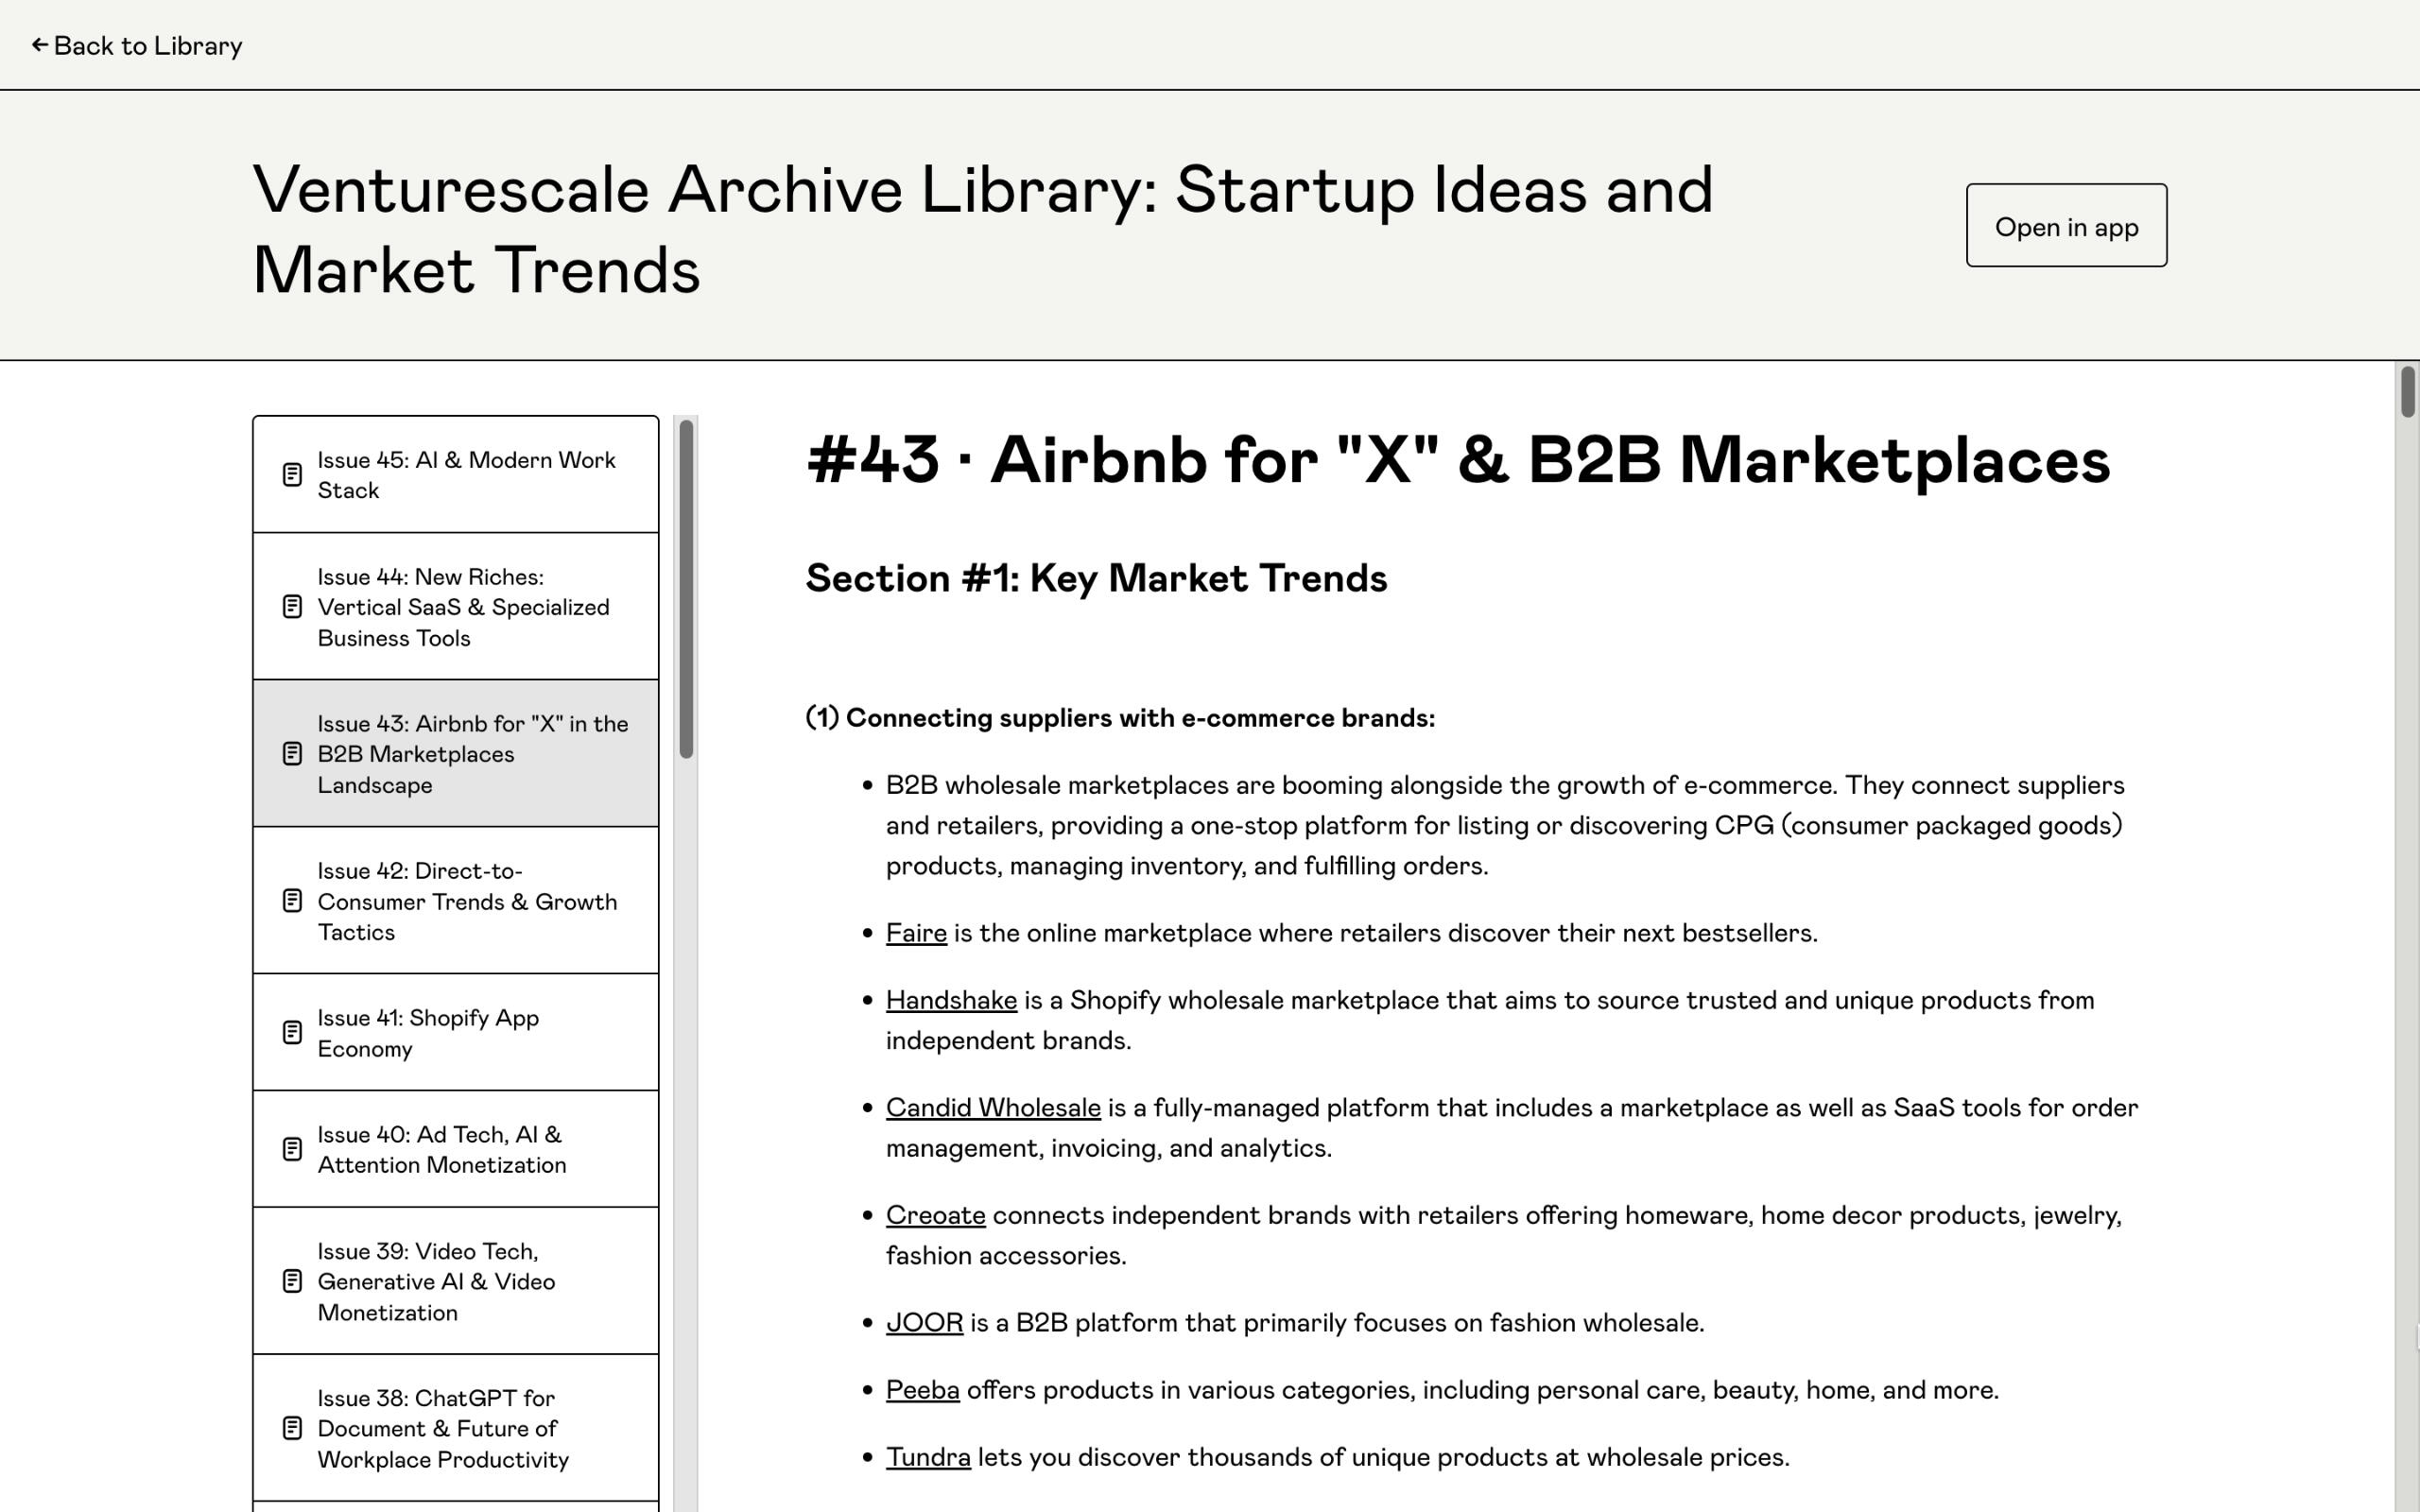Click the sidebar issue list scrollbar
The image size is (2420, 1512).
686,590
